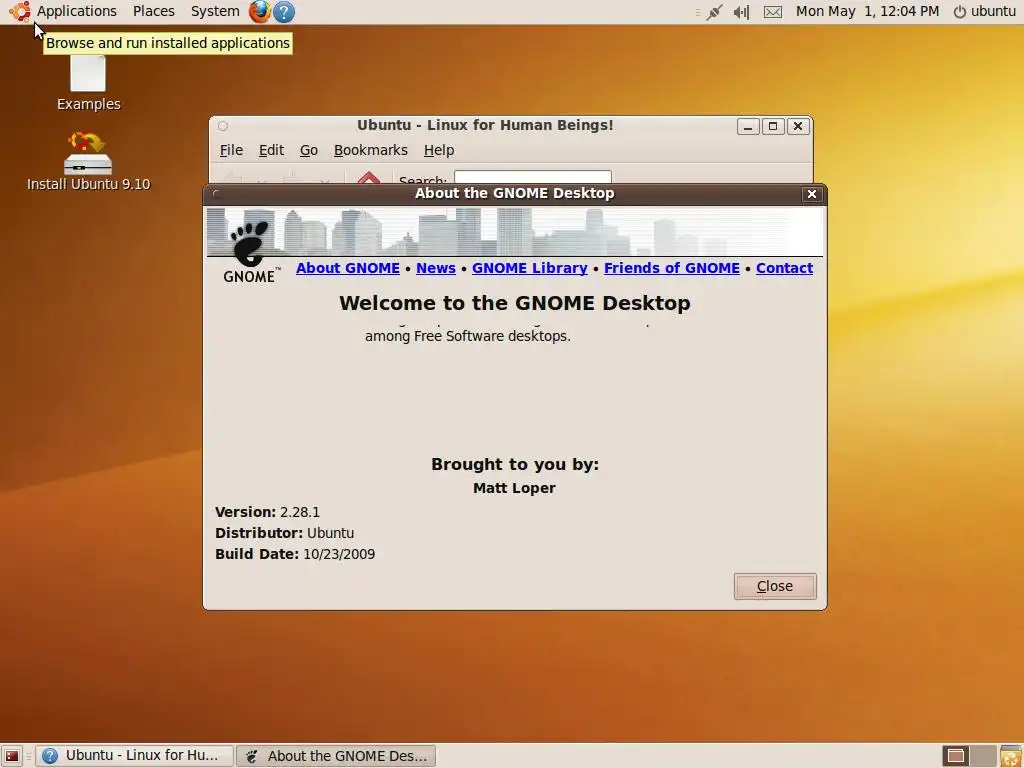Screen dimensions: 1024x768
Task: Switch to About the GNOME Desktop taskbar entry
Action: [x=336, y=756]
